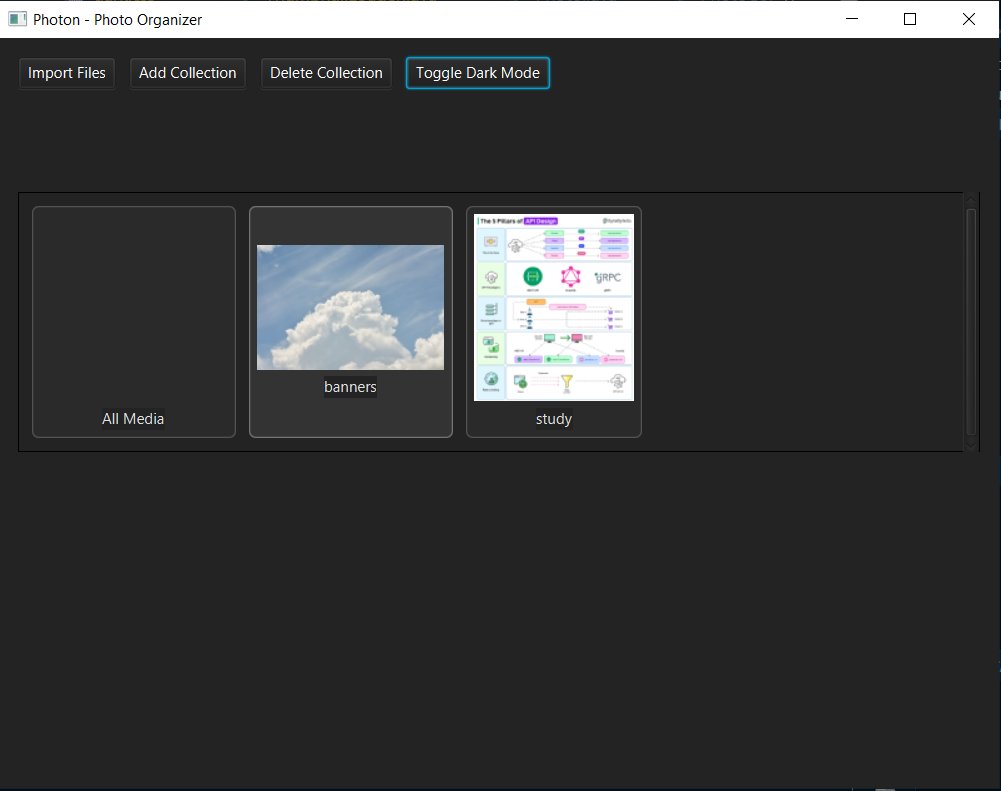
Task: Click the collection list scroll-down arrow
Action: [x=971, y=444]
